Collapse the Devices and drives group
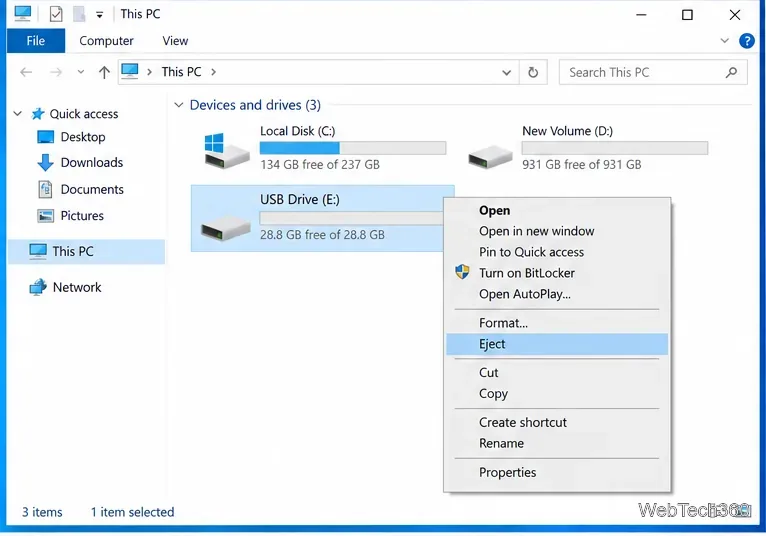 coord(179,105)
